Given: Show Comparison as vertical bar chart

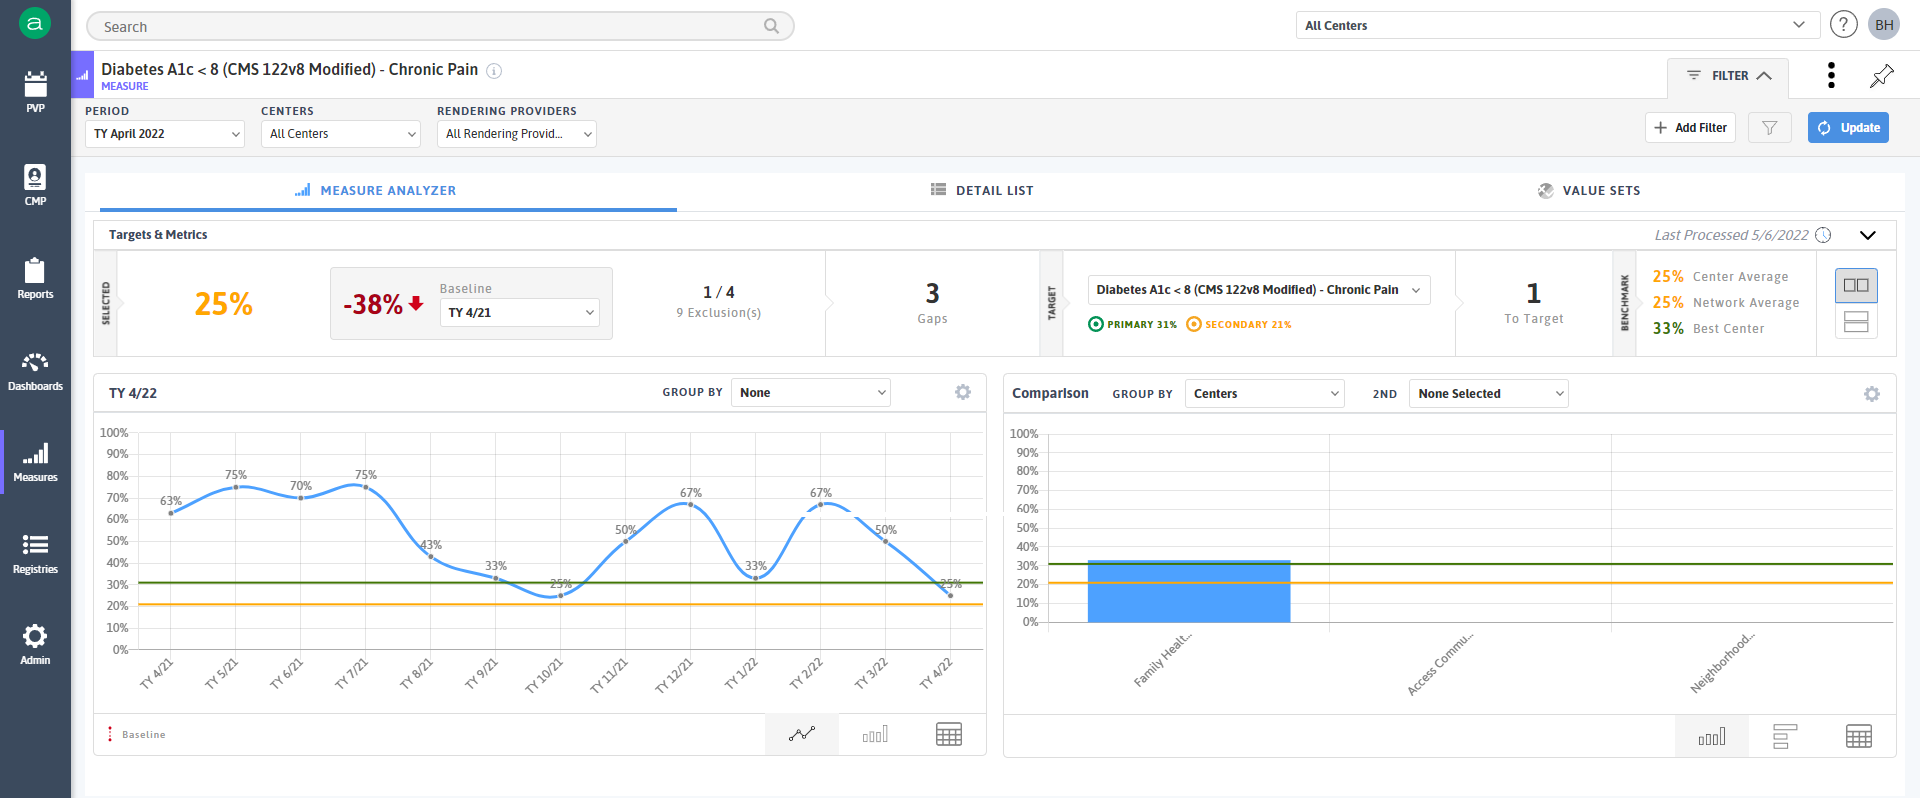Looking at the screenshot, I should coord(1712,737).
